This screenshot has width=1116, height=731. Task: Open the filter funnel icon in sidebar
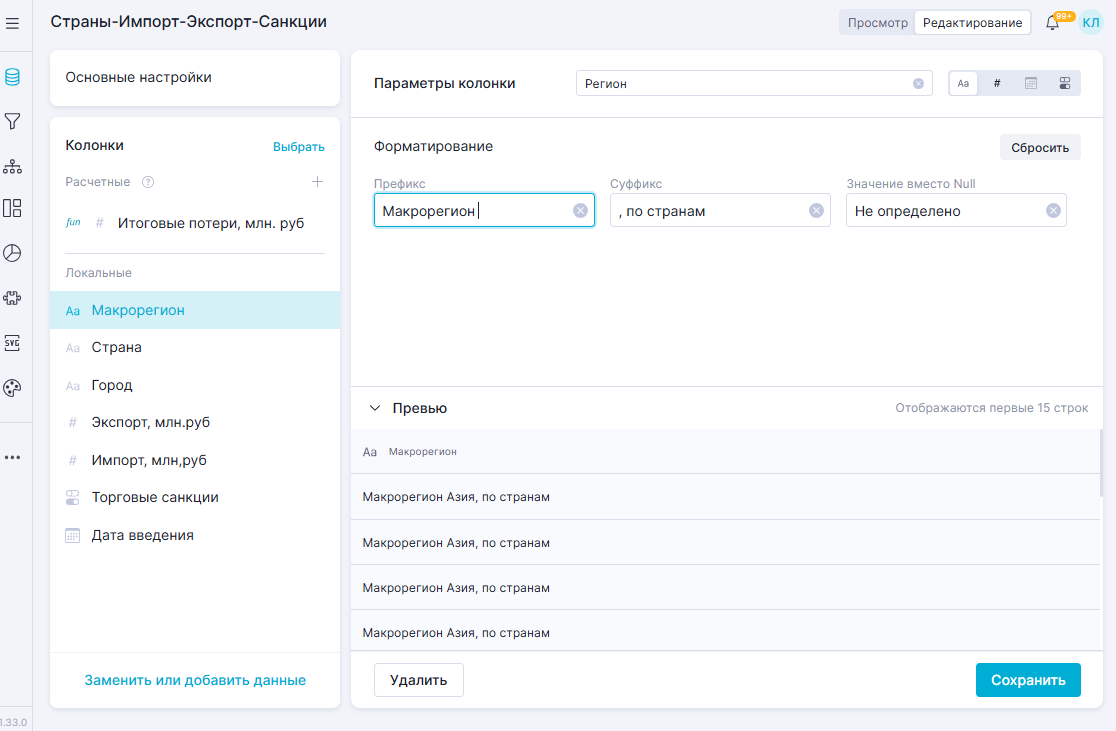pos(13,121)
